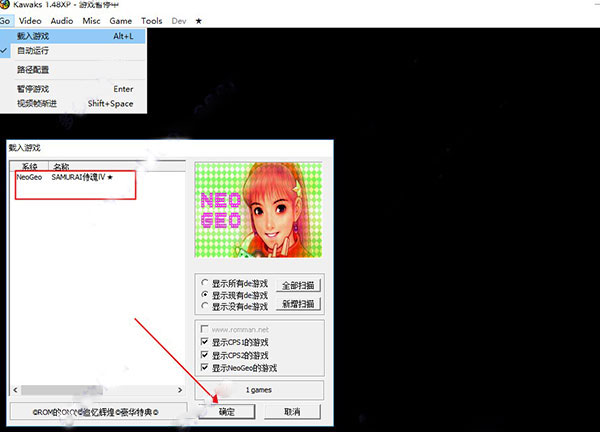Toggle 显示NeoGeo的游戏 checkbox
This screenshot has width=600, height=432.
[205, 368]
